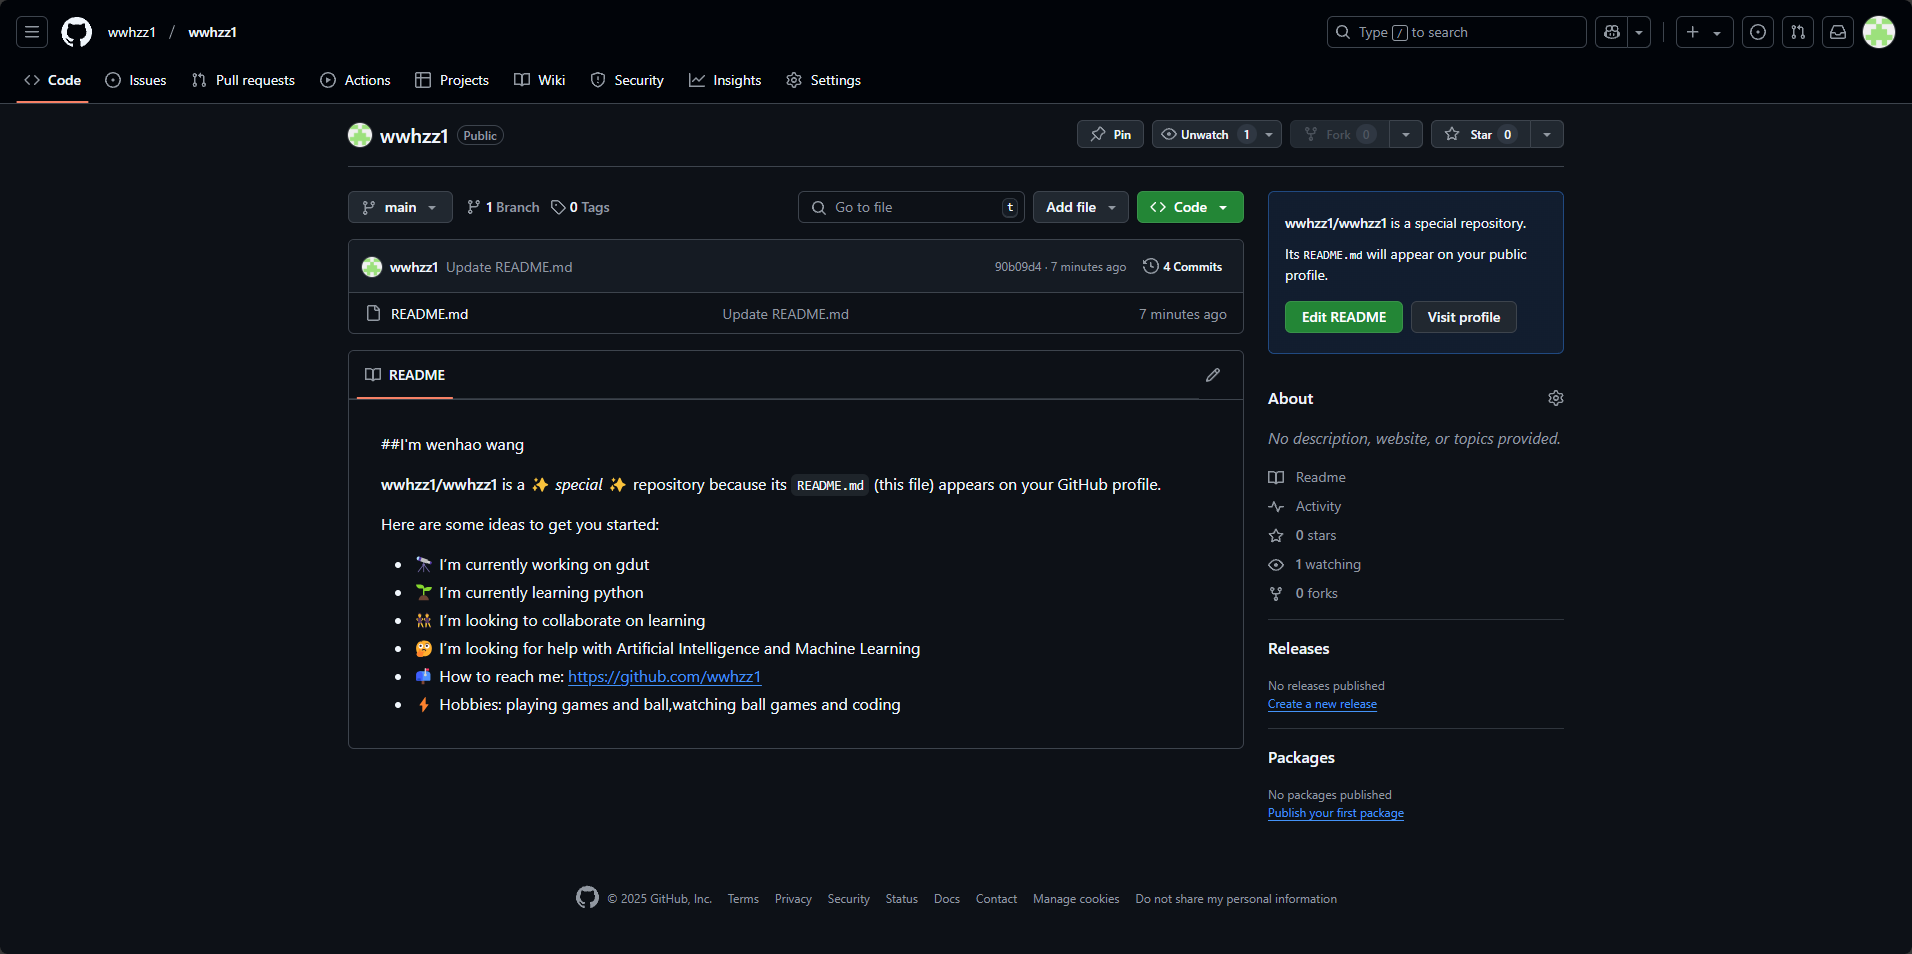This screenshot has width=1912, height=954.
Task: Expand the Add file dropdown
Action: [1081, 207]
